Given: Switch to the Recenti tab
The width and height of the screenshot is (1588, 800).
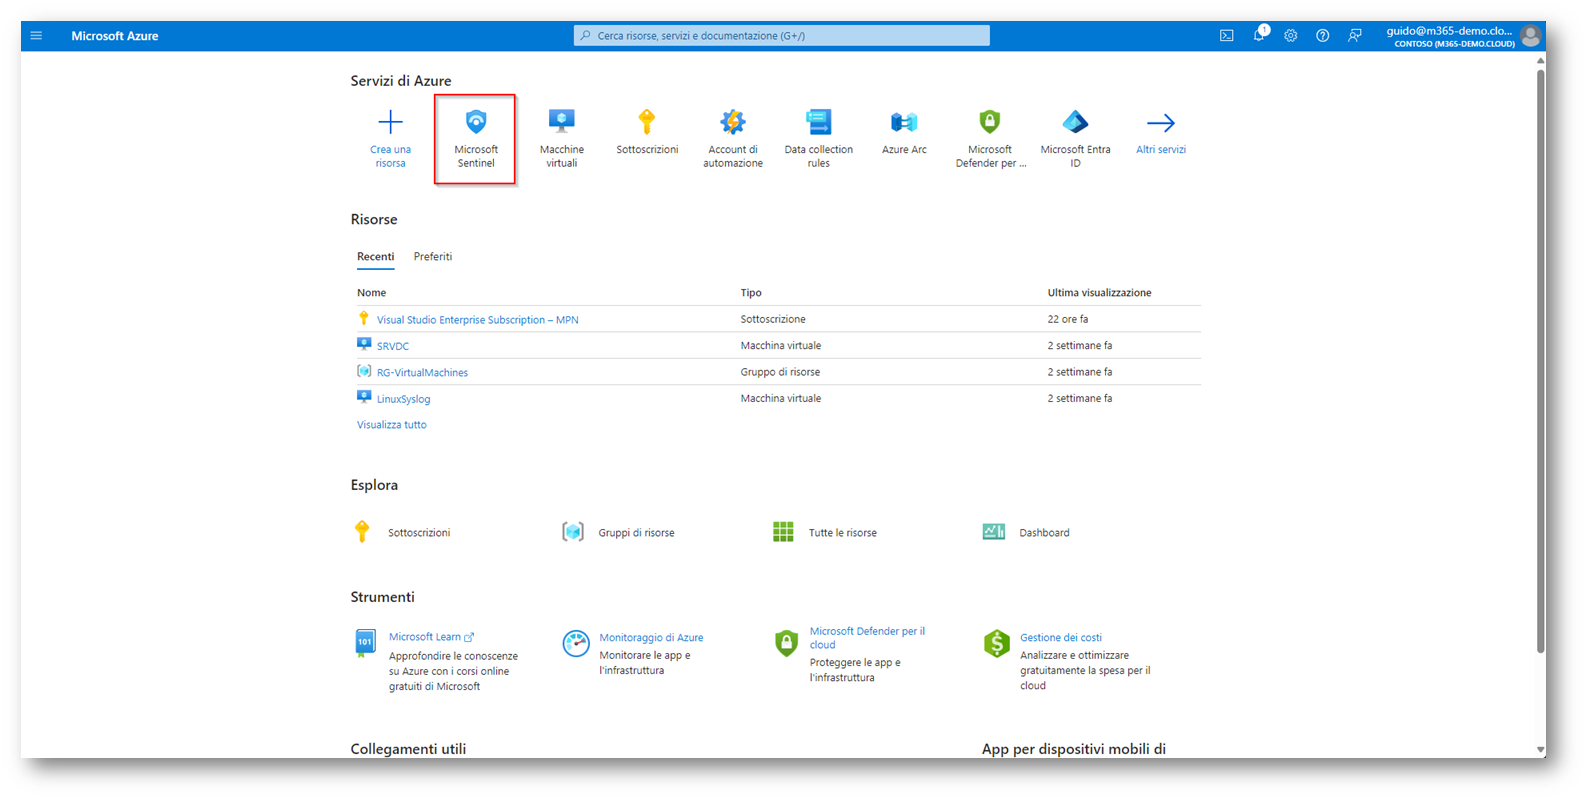Looking at the screenshot, I should (376, 257).
